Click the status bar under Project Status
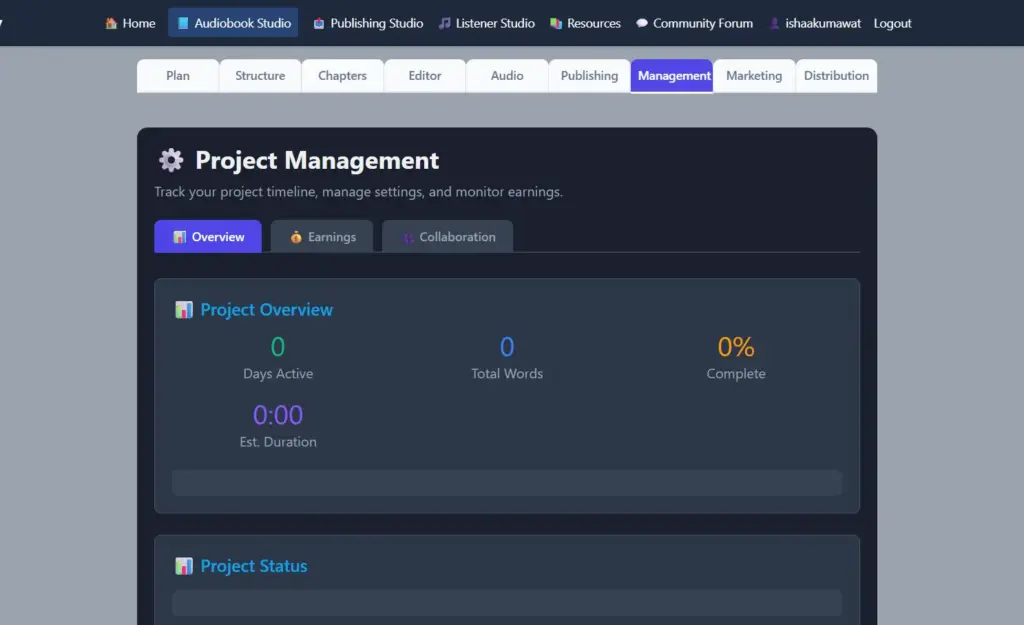The height and width of the screenshot is (625, 1024). point(506,603)
